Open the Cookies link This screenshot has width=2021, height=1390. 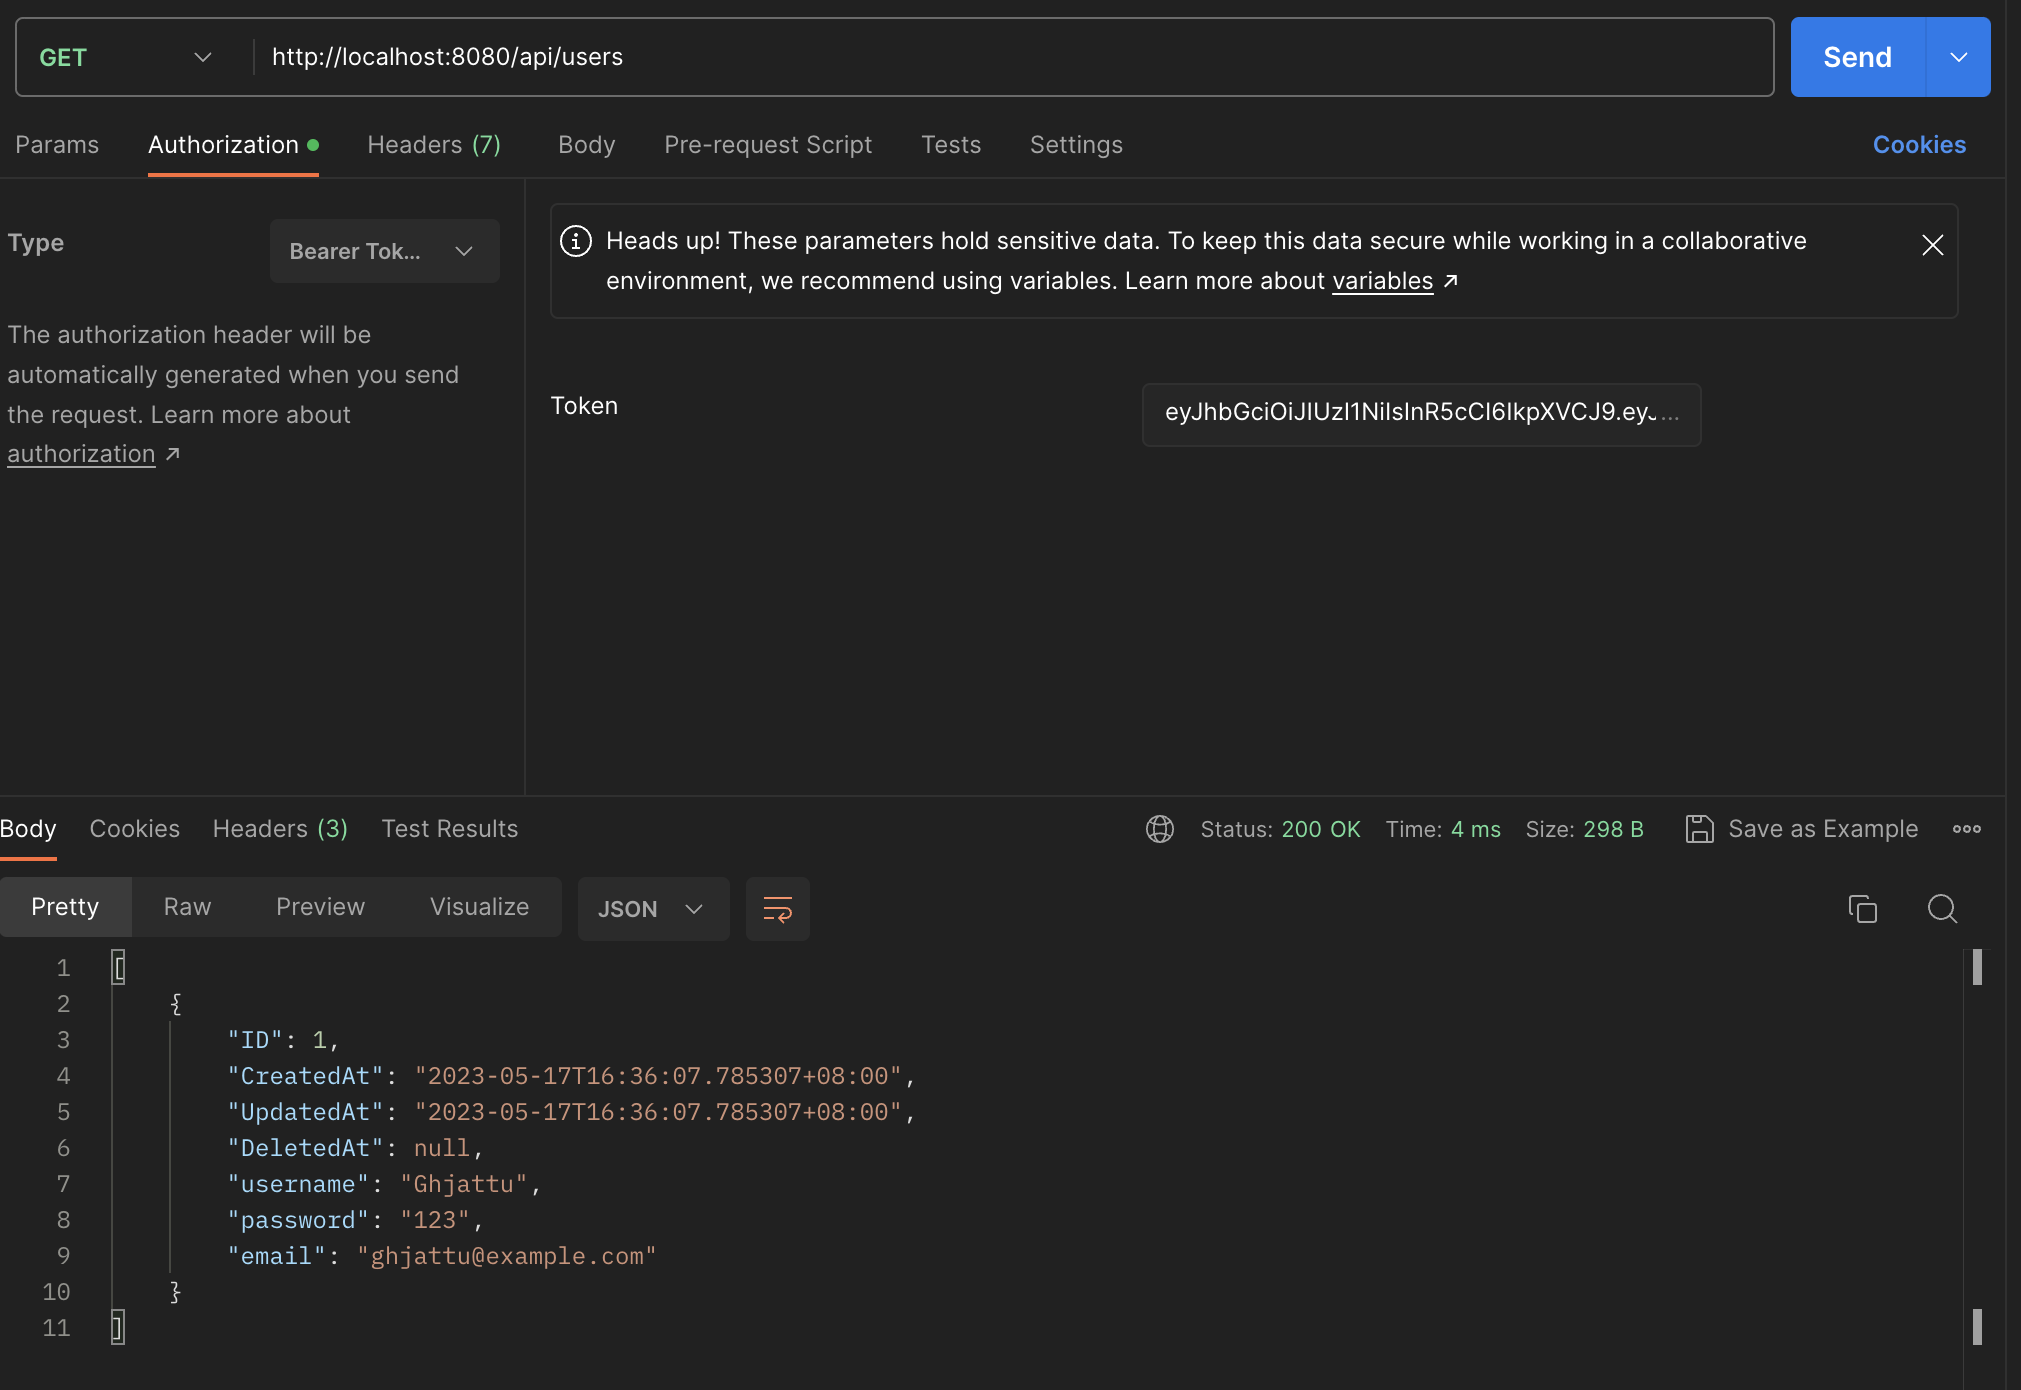click(1918, 145)
